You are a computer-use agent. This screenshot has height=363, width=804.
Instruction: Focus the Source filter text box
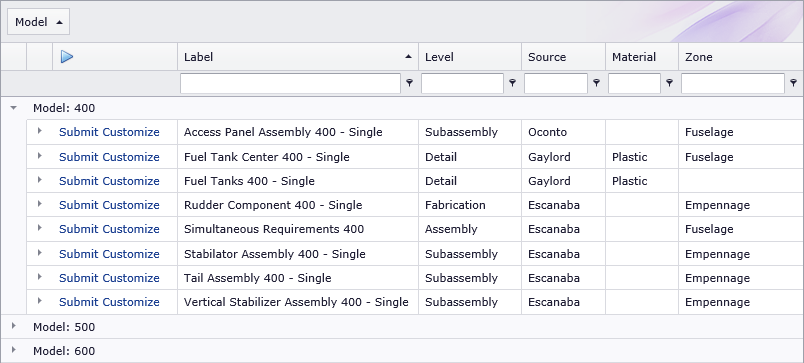pos(556,83)
